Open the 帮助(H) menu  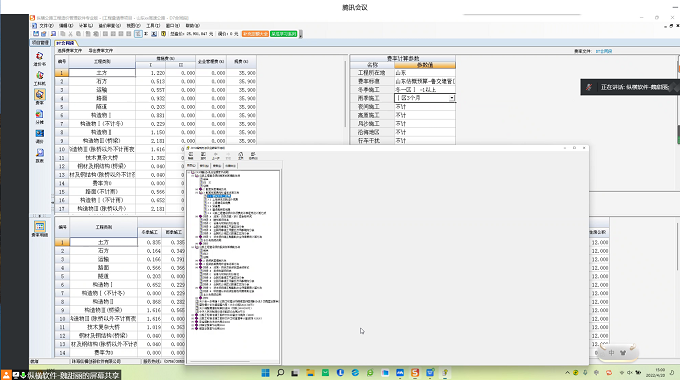click(193, 26)
